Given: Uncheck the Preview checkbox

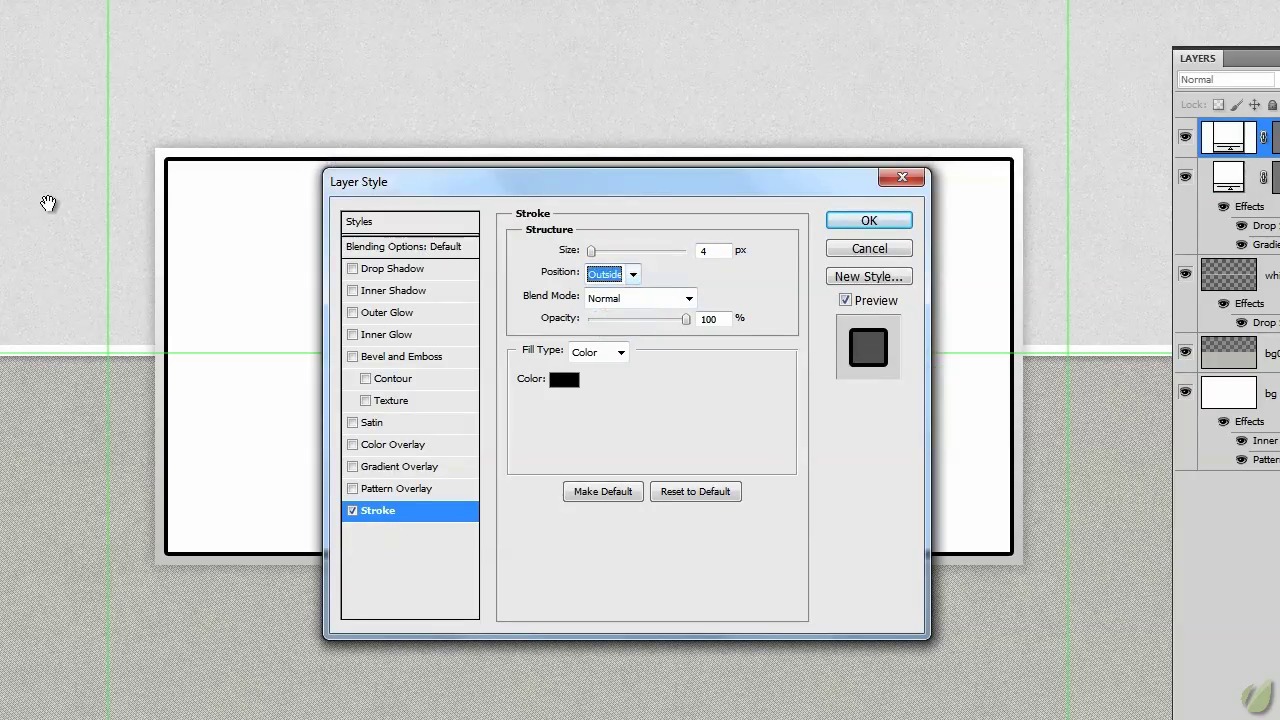Looking at the screenshot, I should point(845,300).
